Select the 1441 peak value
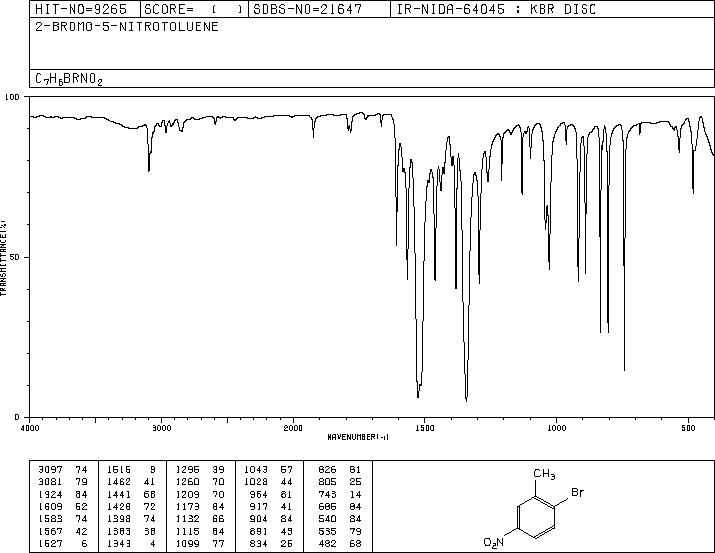 (119, 494)
